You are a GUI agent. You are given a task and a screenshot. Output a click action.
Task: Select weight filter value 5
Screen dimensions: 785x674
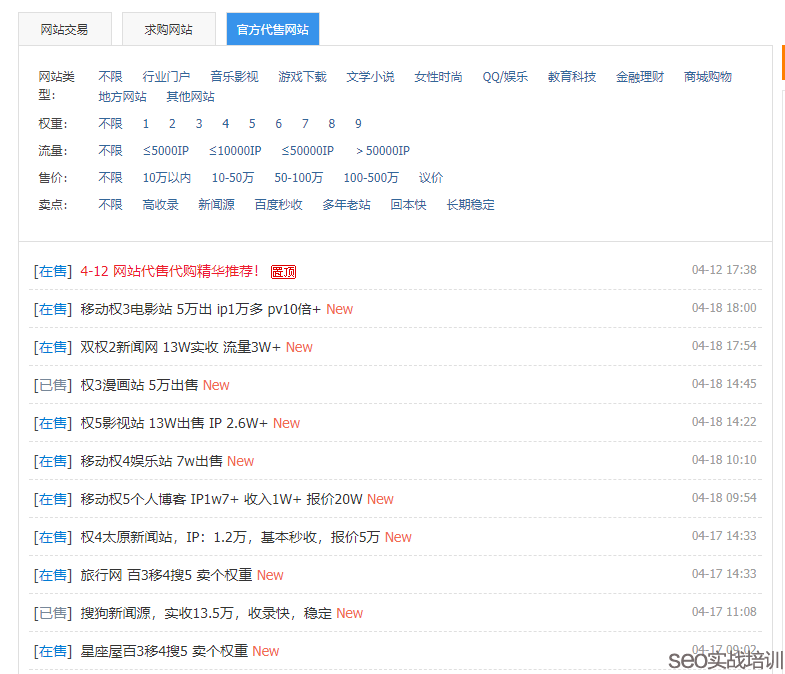pyautogui.click(x=252, y=124)
